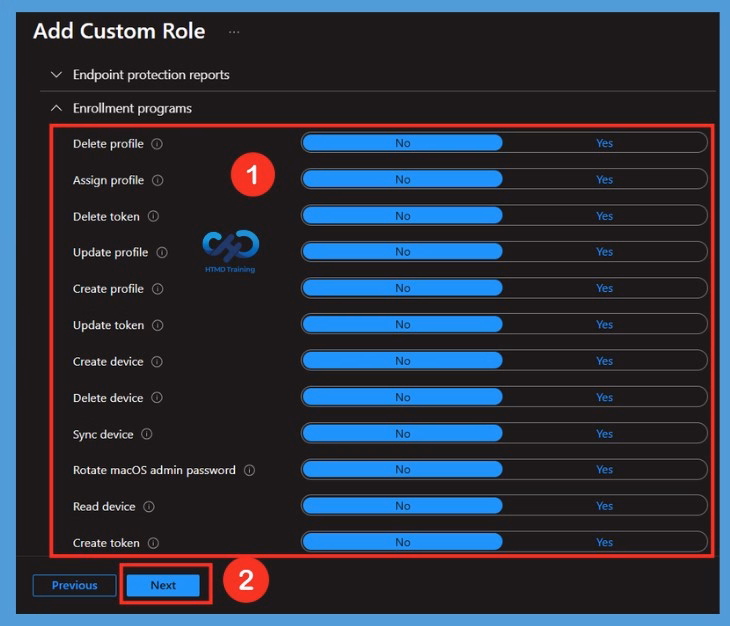The image size is (730, 626).
Task: Set Update profile to Yes
Action: [604, 252]
